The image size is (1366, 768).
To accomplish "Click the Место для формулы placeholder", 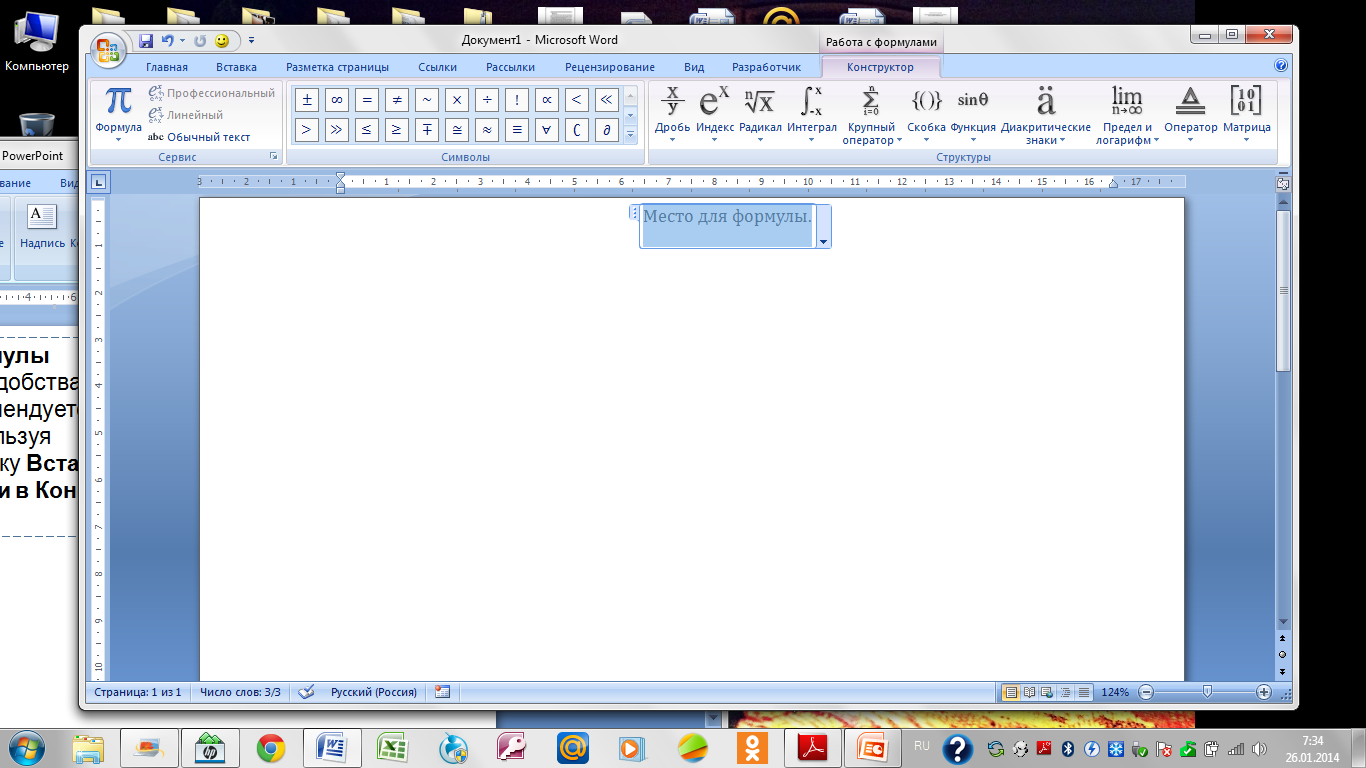I will (x=727, y=215).
